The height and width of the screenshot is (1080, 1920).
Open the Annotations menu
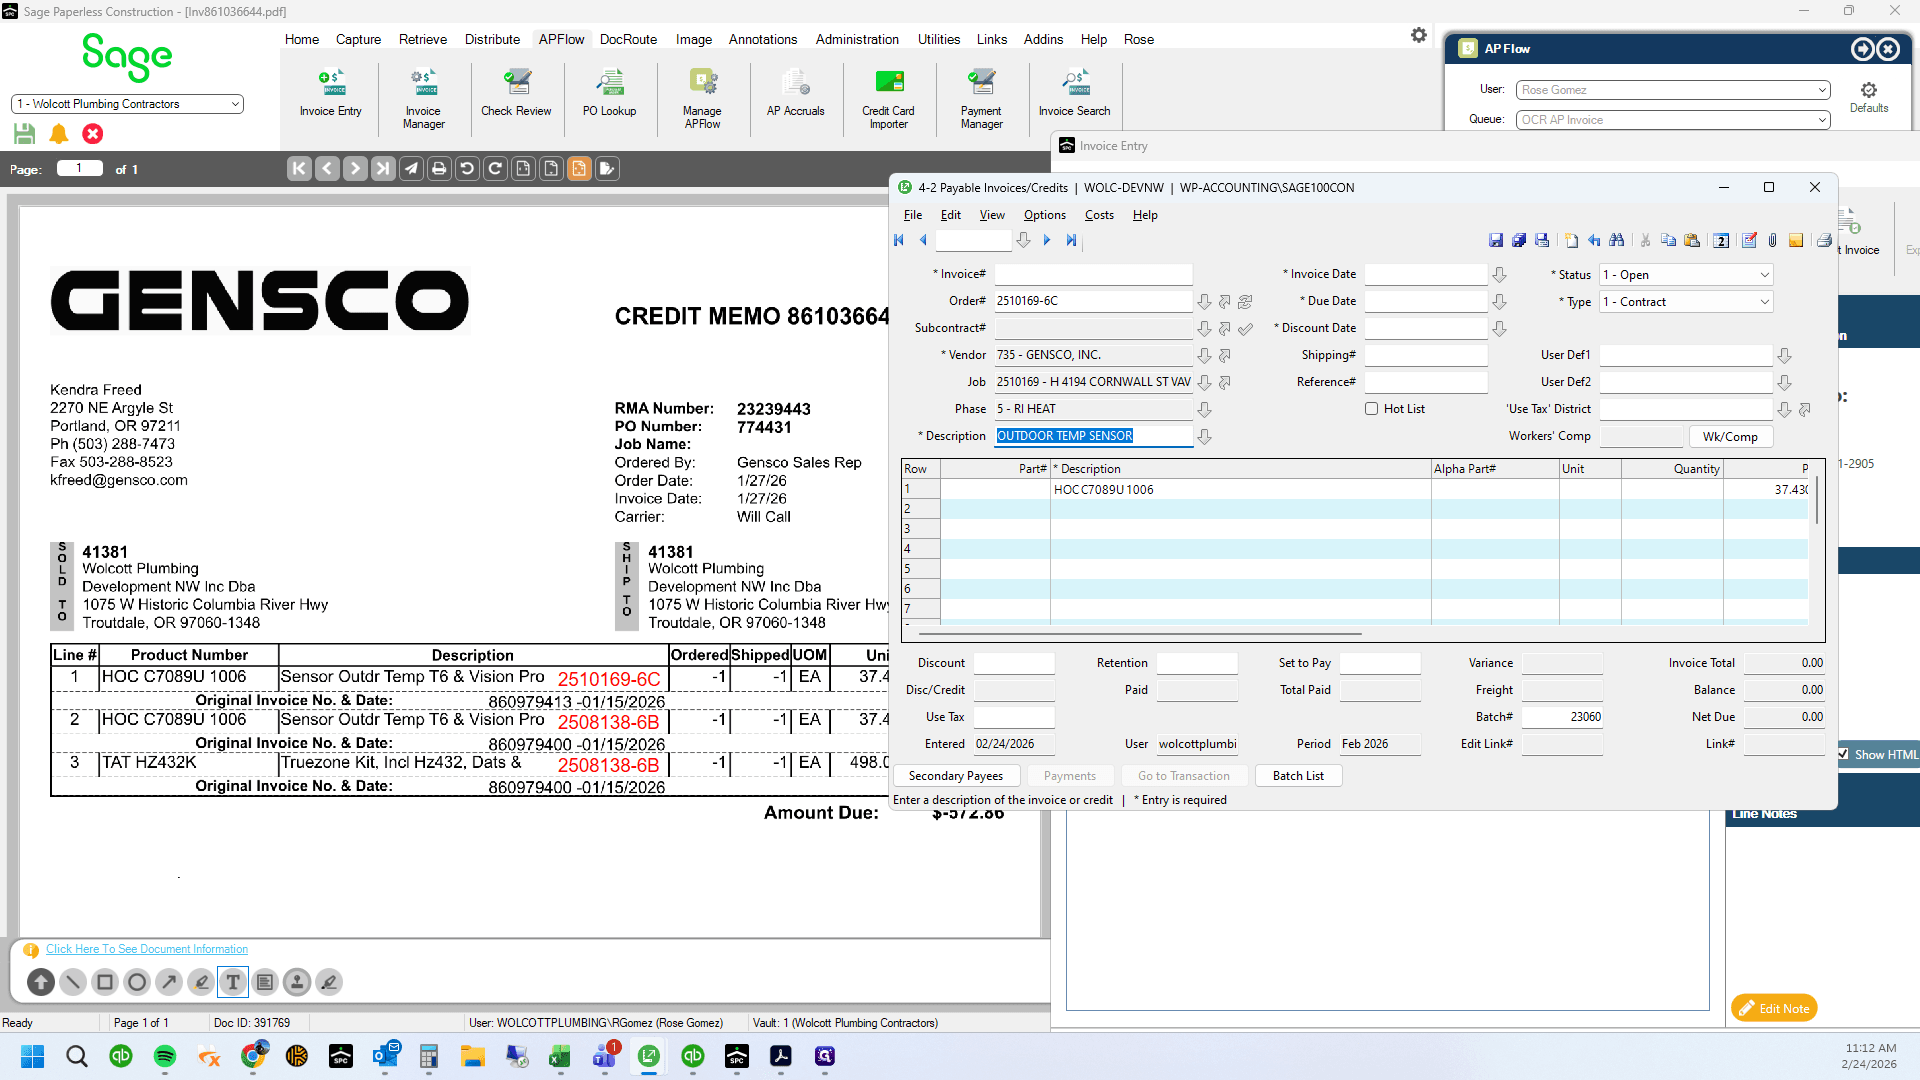pos(763,39)
